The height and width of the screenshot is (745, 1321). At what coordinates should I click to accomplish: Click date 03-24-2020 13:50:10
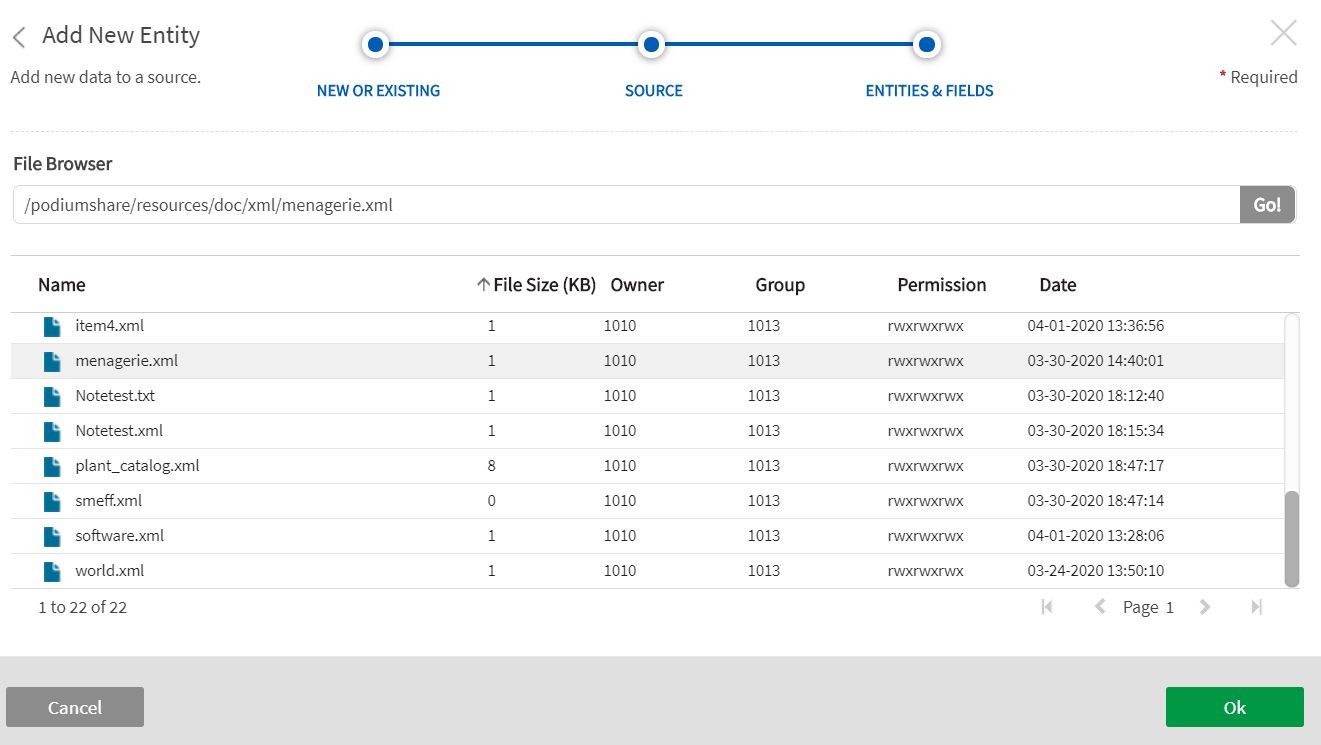(x=1096, y=571)
